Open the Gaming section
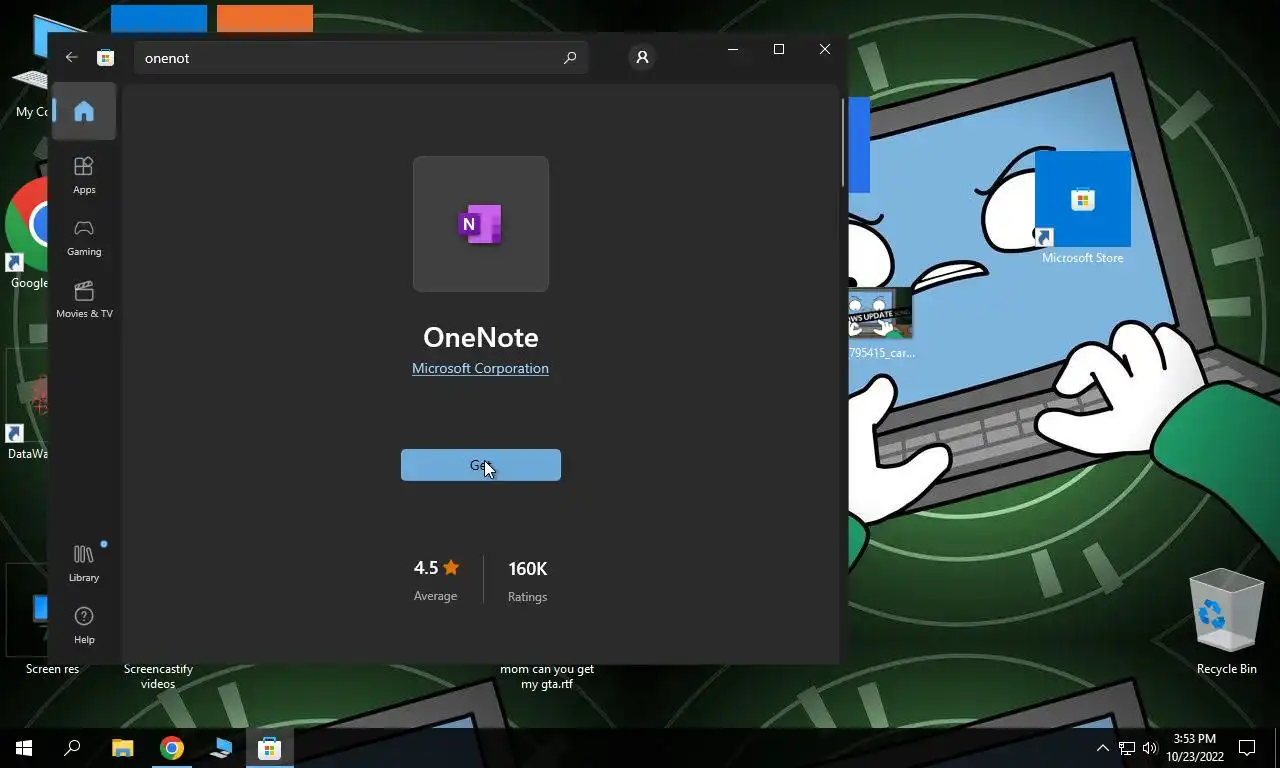The height and width of the screenshot is (768, 1280). [84, 238]
